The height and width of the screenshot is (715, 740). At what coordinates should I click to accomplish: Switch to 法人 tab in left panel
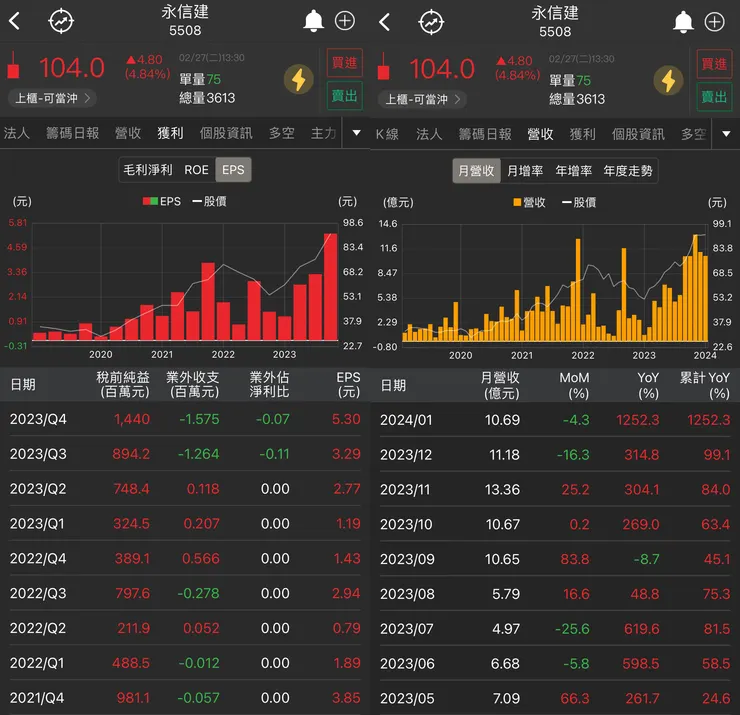pos(17,133)
